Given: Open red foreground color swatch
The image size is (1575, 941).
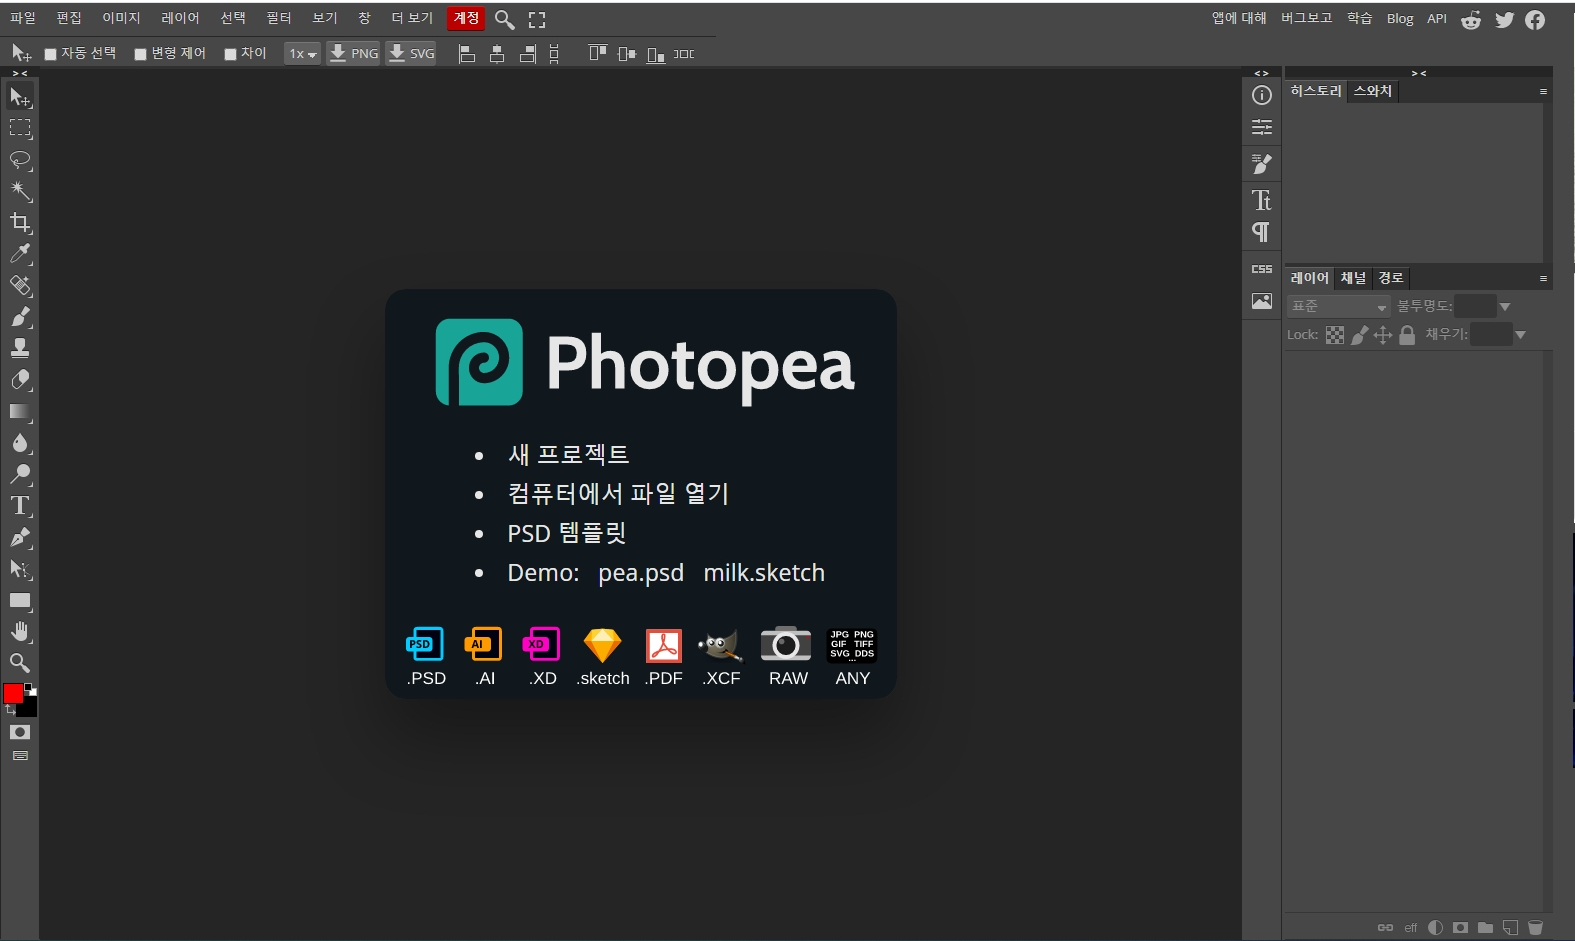Looking at the screenshot, I should [x=13, y=693].
